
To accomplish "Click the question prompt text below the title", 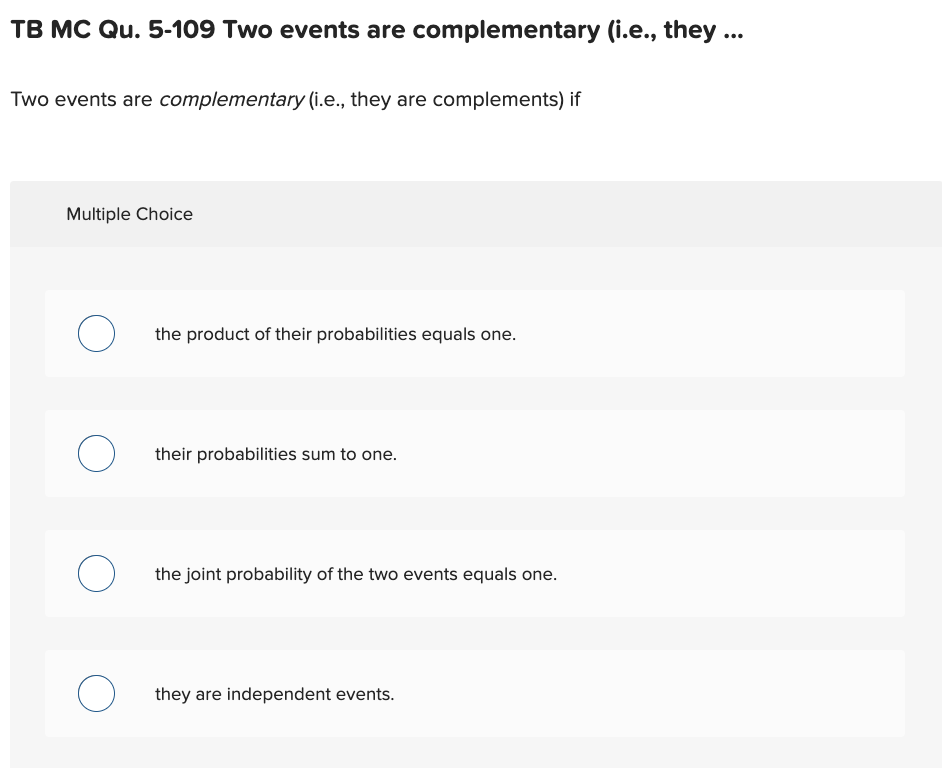I will 296,99.
